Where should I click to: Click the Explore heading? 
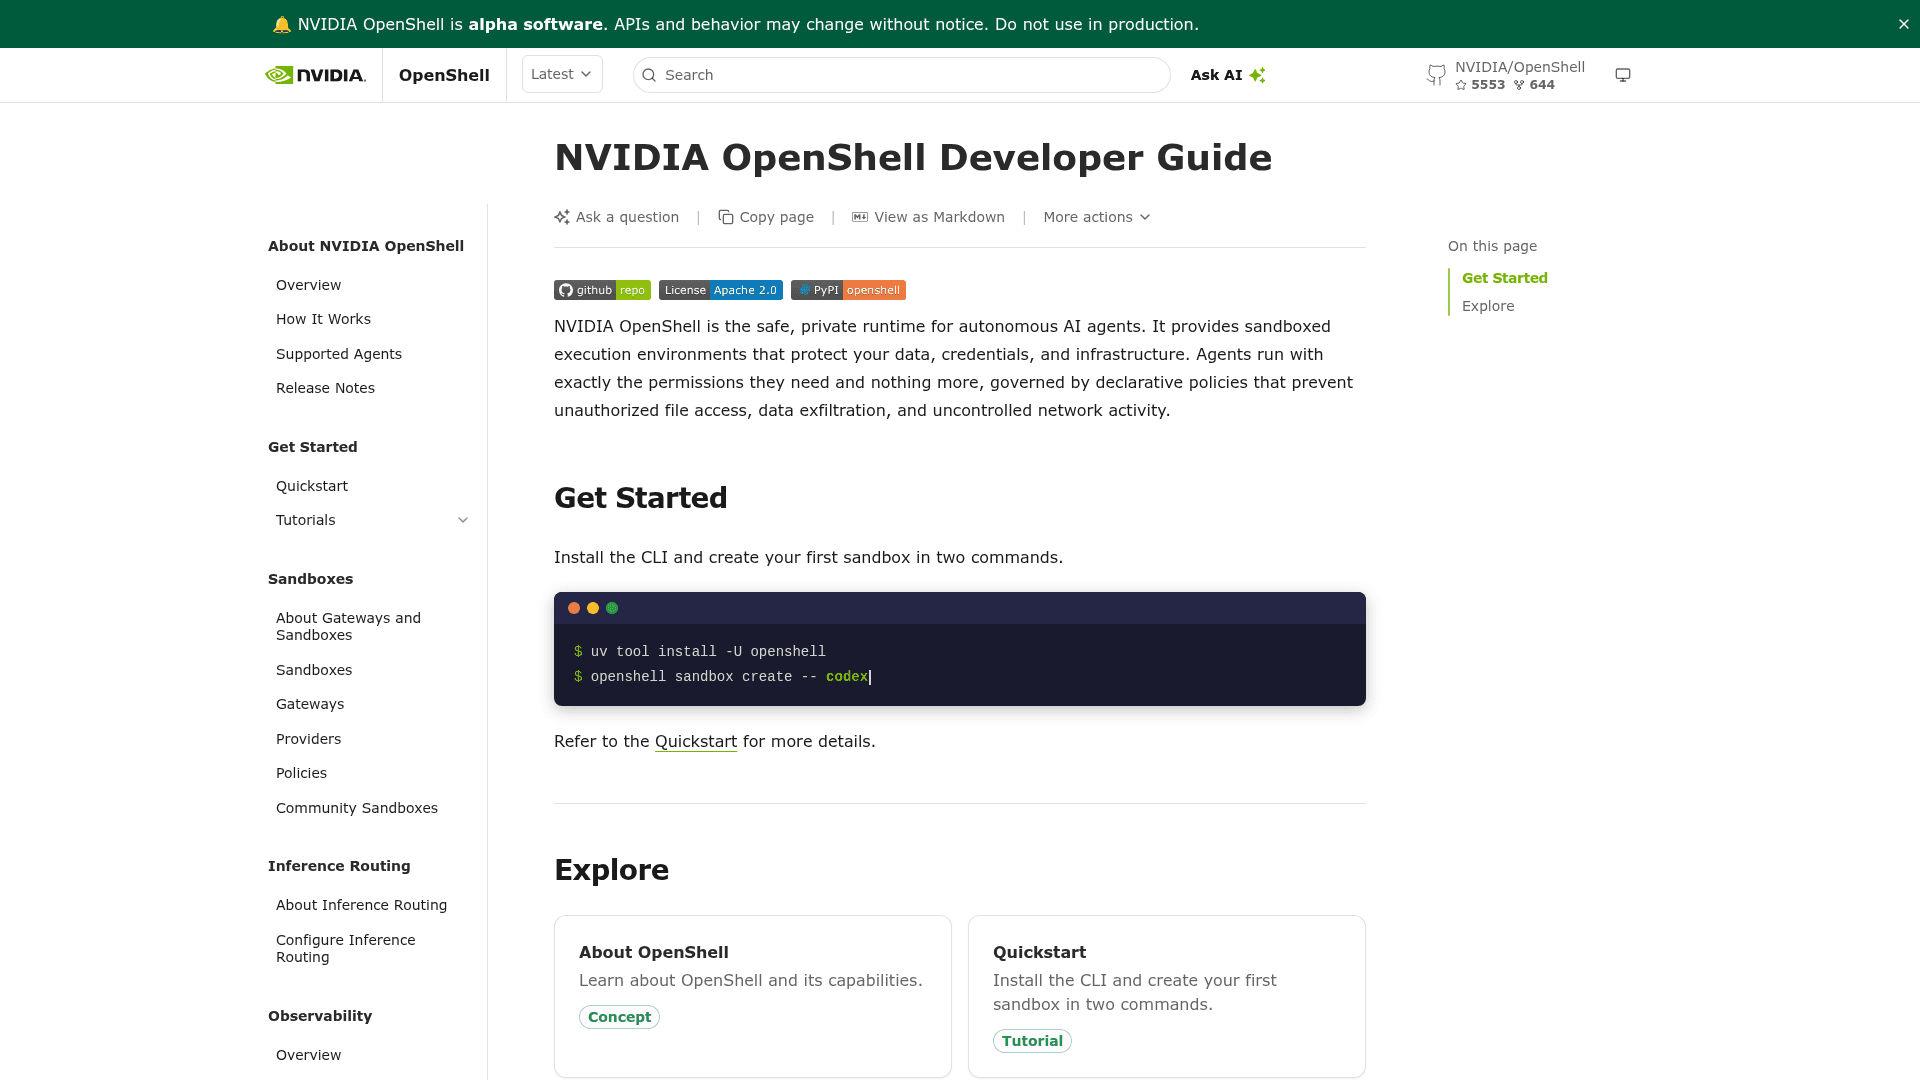pos(611,869)
